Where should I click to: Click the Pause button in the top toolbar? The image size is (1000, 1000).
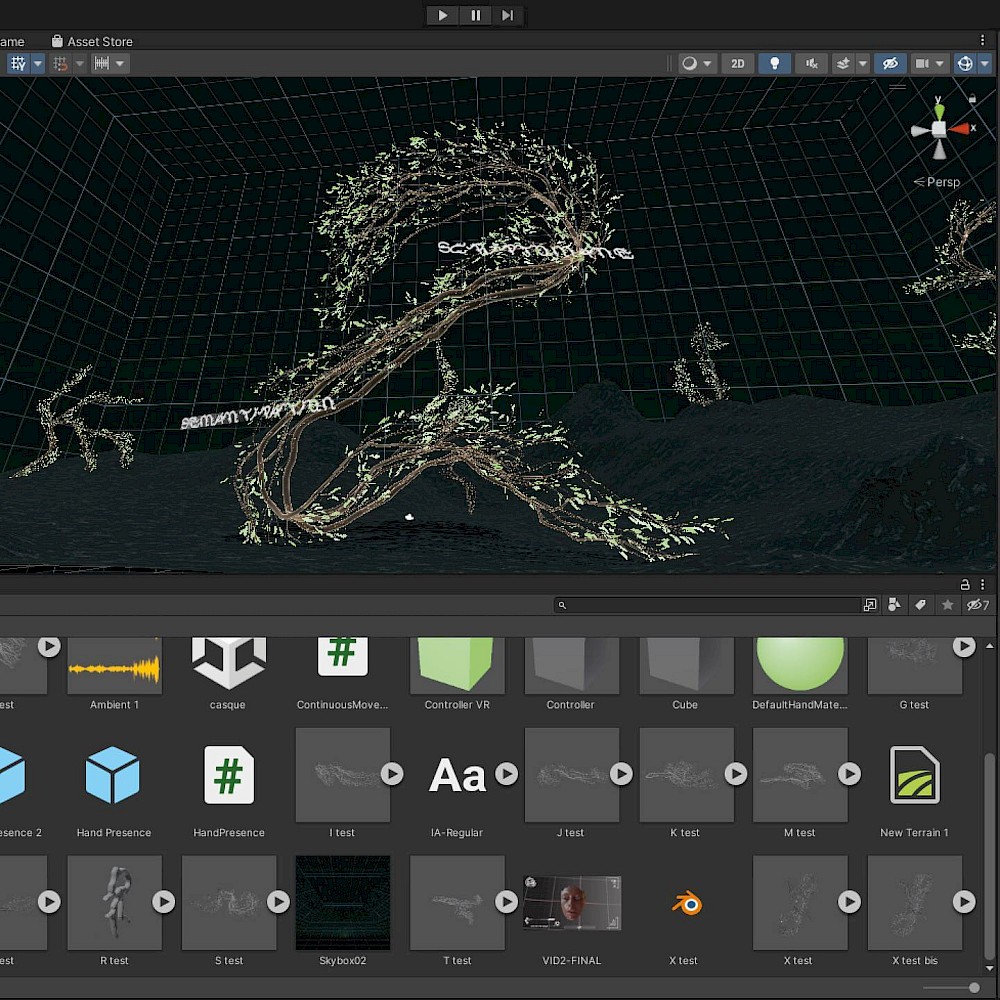[476, 15]
